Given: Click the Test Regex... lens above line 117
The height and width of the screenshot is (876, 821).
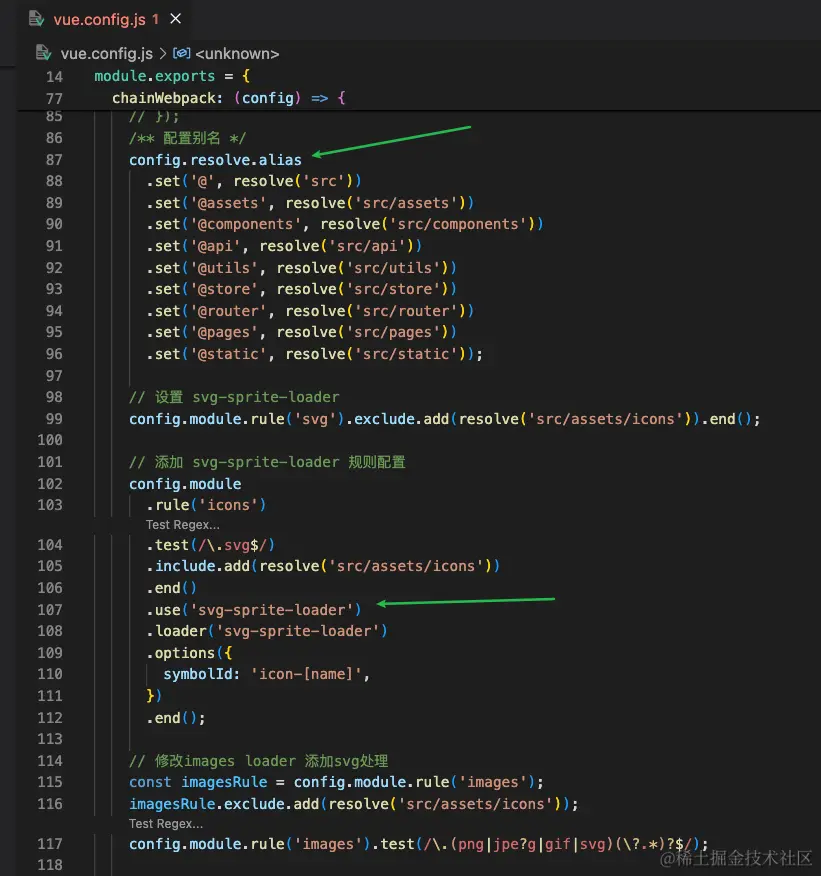Looking at the screenshot, I should coord(166,823).
